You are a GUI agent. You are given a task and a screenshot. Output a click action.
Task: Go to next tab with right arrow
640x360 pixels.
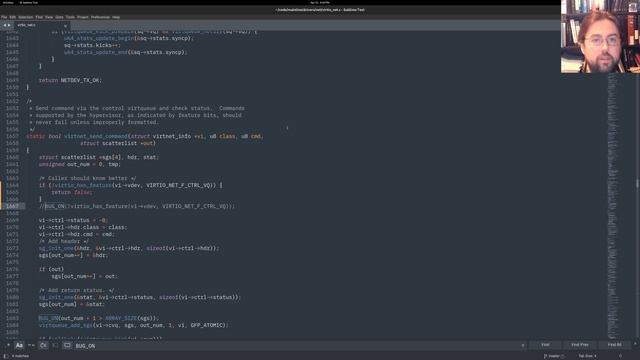[x=9, y=25]
